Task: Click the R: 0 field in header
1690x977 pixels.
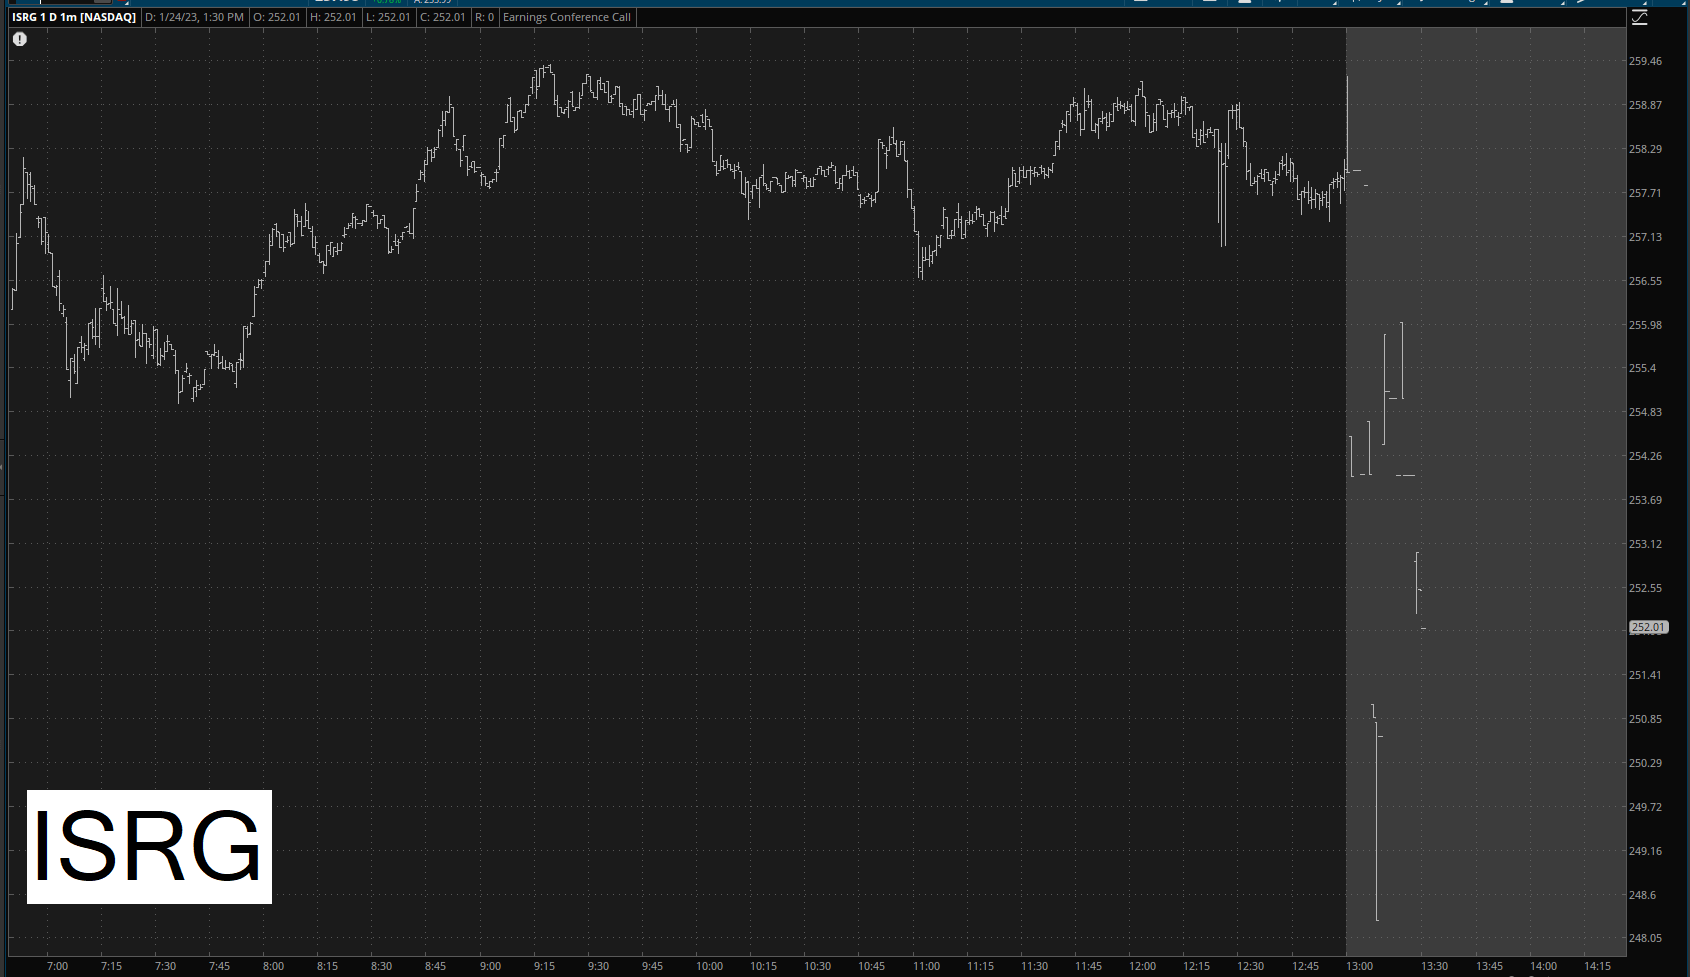Action: coord(484,17)
